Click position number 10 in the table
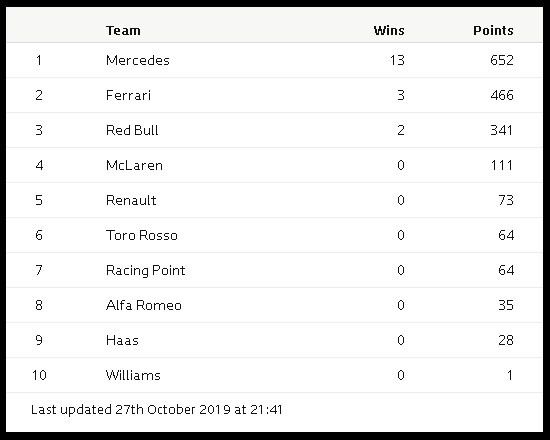 tap(39, 375)
